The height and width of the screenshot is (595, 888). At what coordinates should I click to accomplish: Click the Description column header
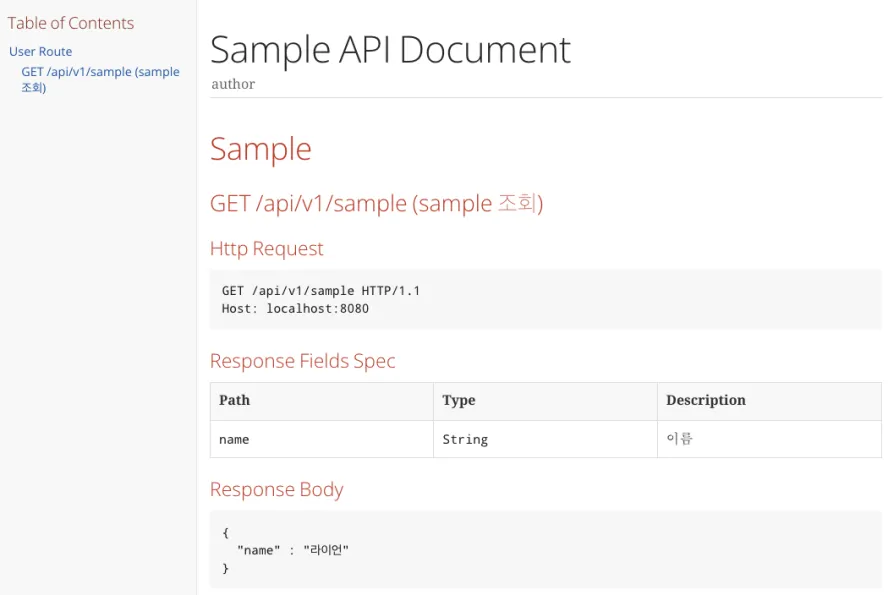tap(769, 401)
